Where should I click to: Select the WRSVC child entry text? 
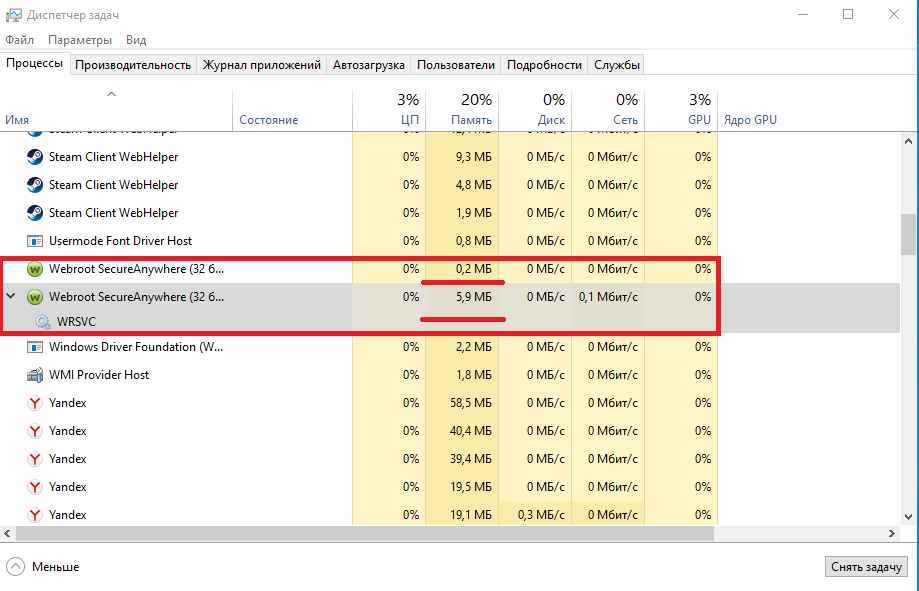pyautogui.click(x=76, y=322)
